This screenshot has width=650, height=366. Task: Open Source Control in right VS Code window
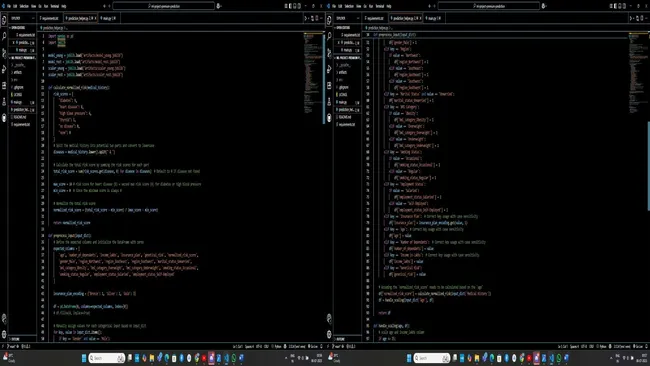(x=329, y=53)
